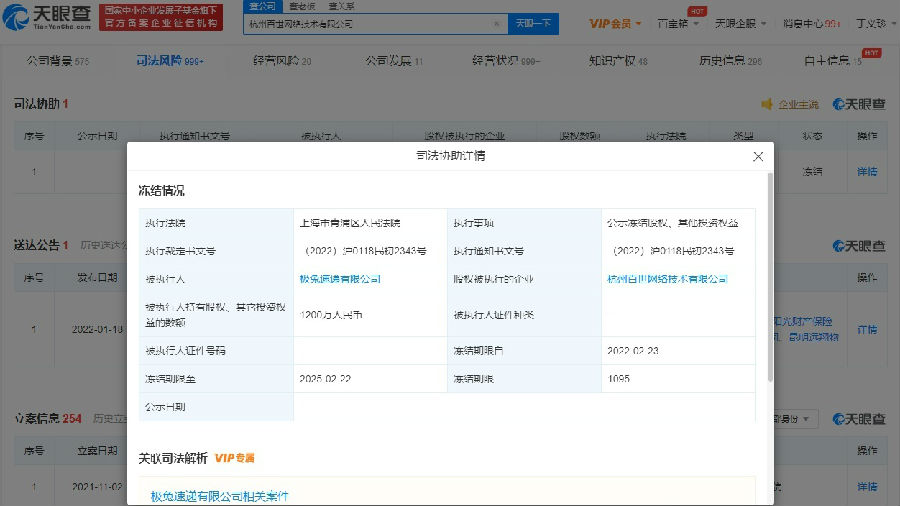Open 极兔速递有限公司相关案件 link
Viewport: 900px width, 506px height.
tap(219, 496)
